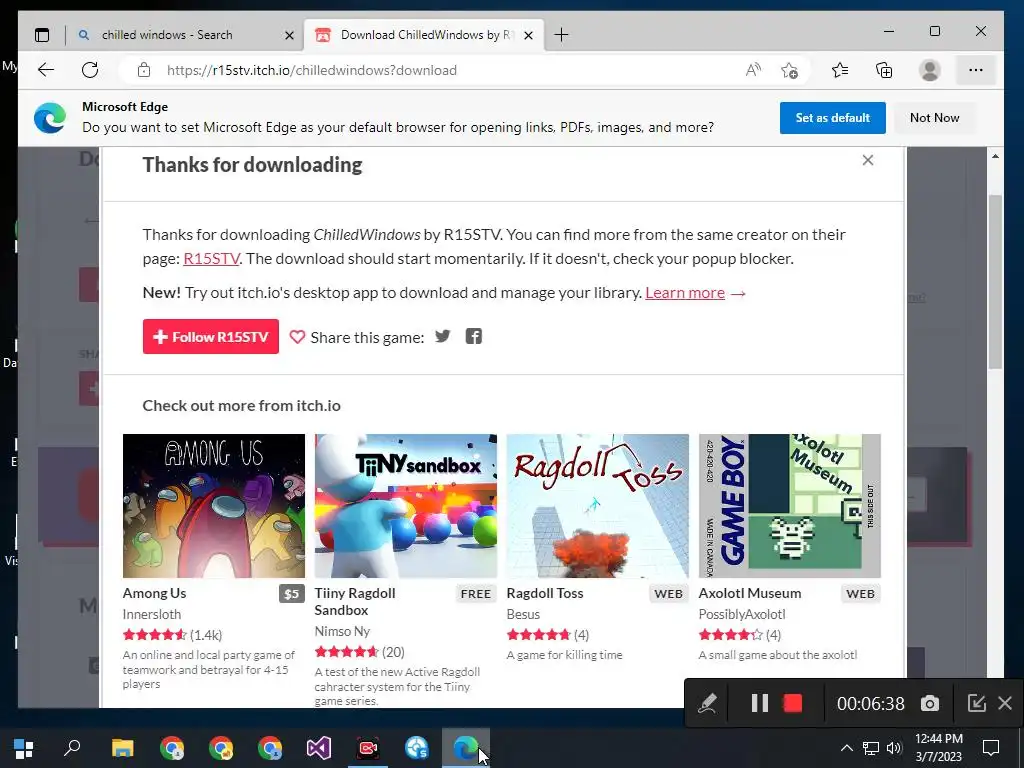Open the R15STV creator page link
The width and height of the screenshot is (1024, 768).
[211, 259]
